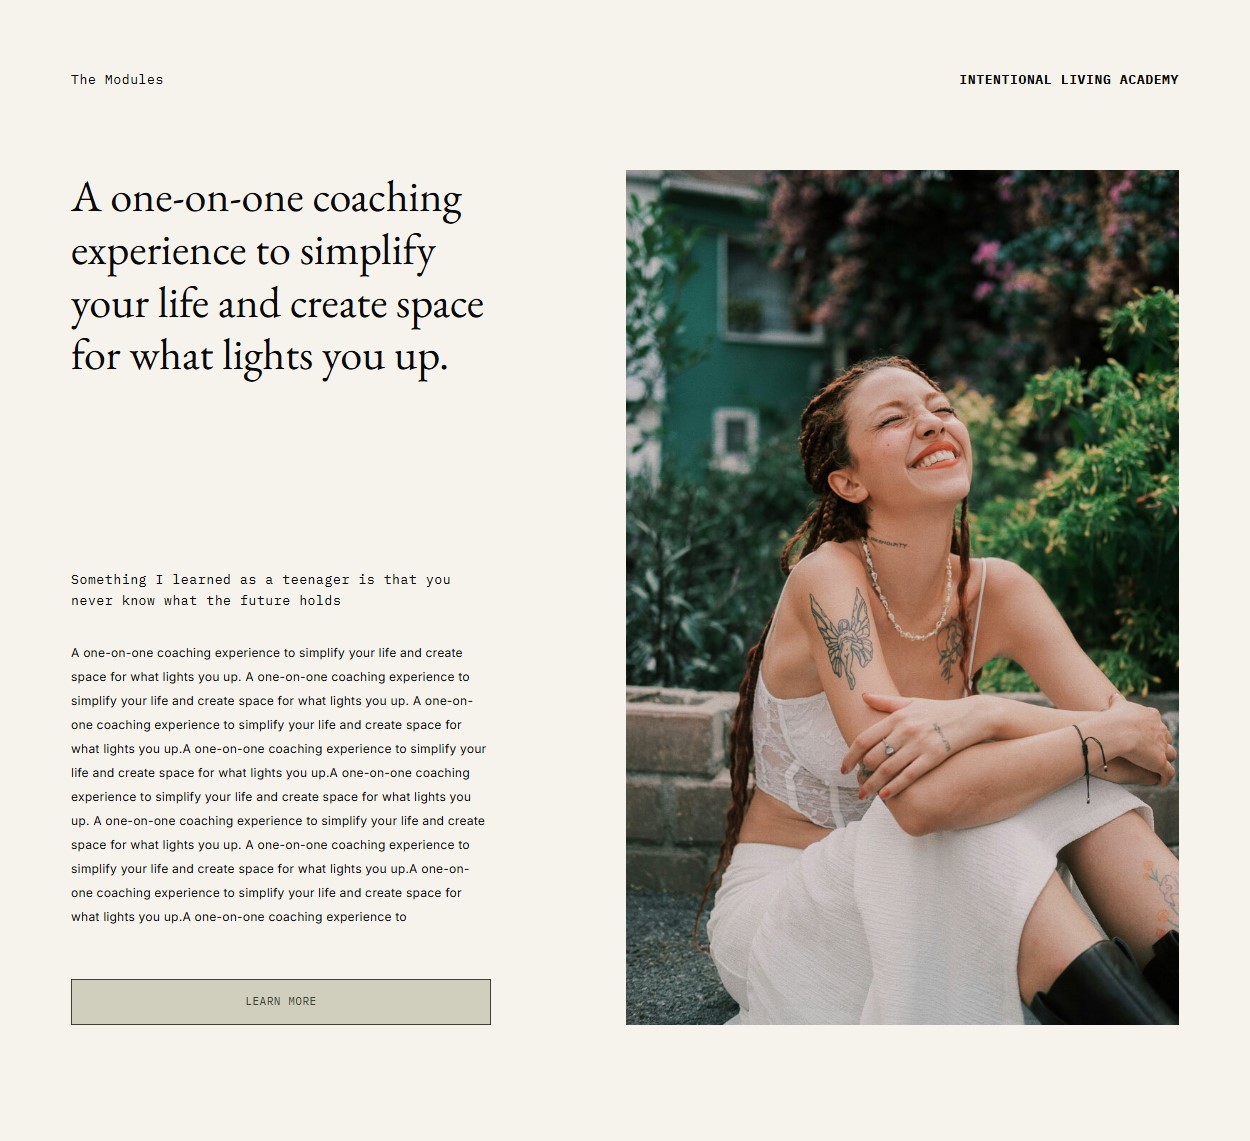
Task: Click the word "Modules" in the header
Action: click(x=134, y=80)
